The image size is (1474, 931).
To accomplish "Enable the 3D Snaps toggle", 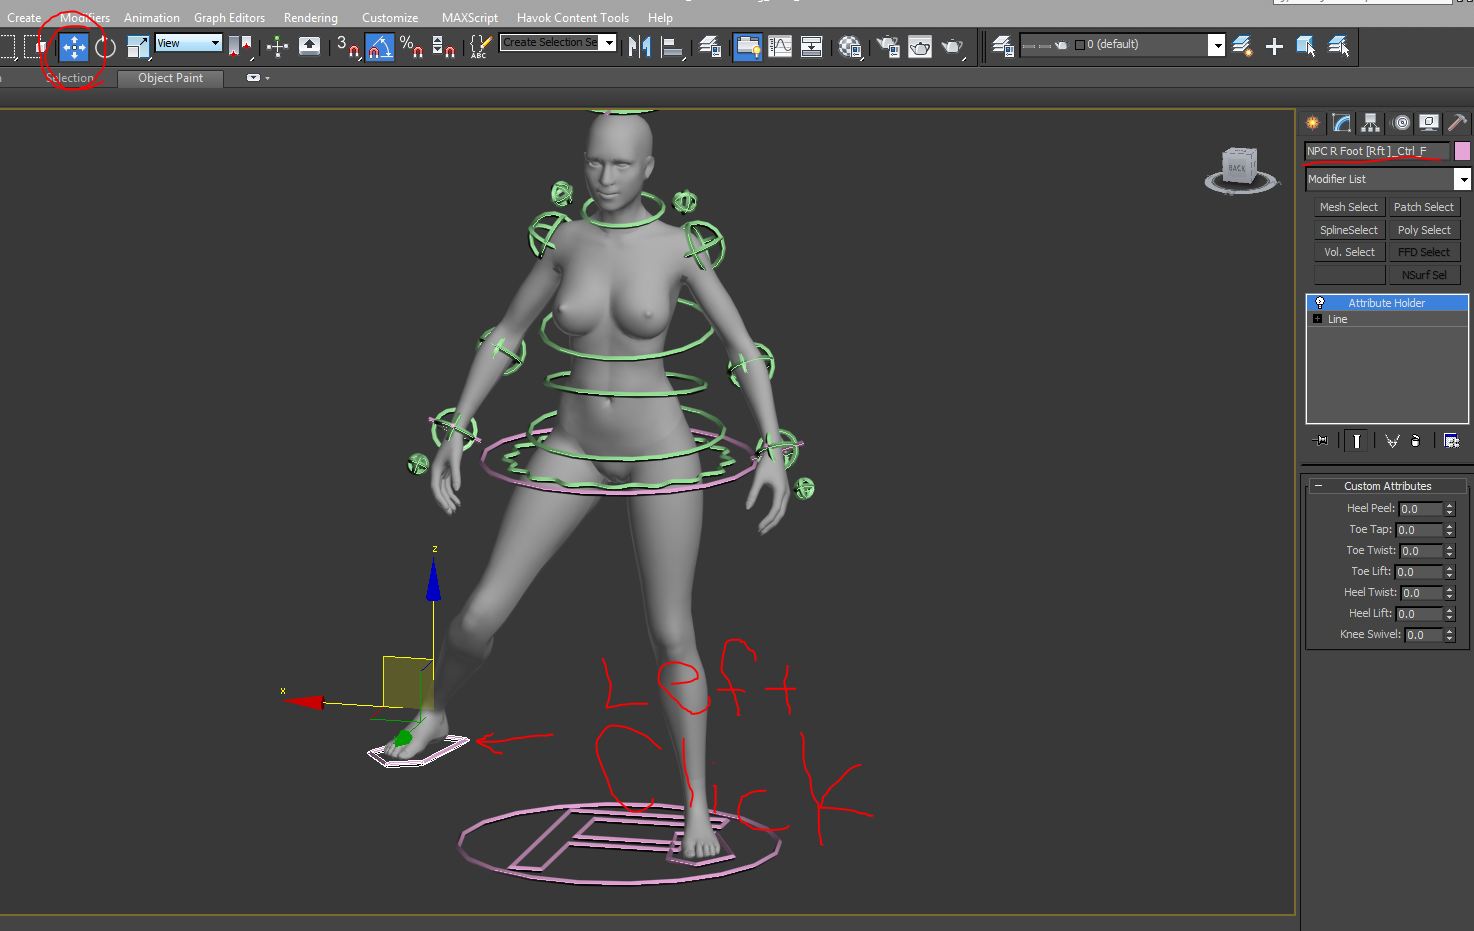I will pyautogui.click(x=346, y=46).
